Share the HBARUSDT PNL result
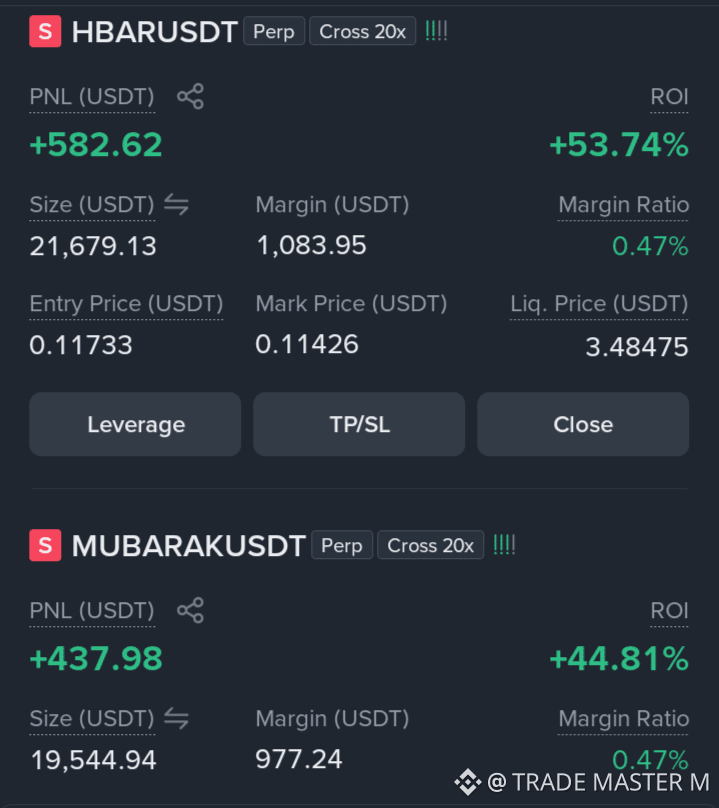Viewport: 719px width, 808px height. (190, 96)
